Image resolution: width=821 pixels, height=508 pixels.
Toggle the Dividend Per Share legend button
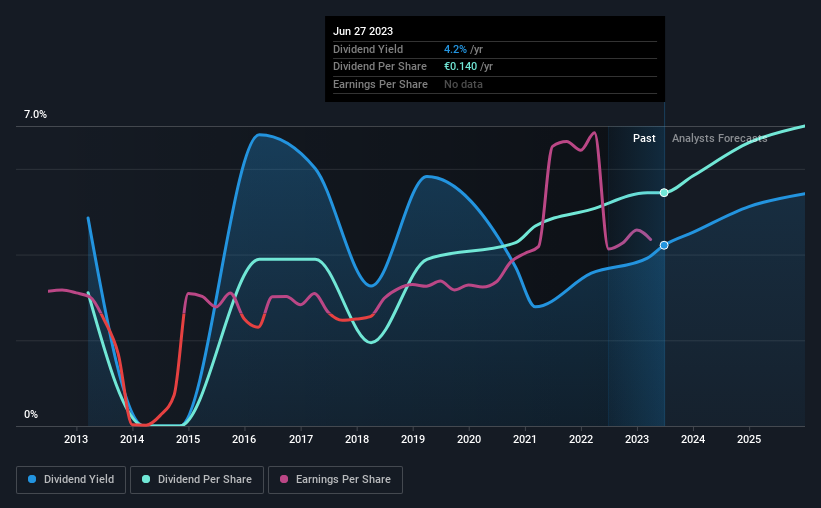tap(197, 480)
